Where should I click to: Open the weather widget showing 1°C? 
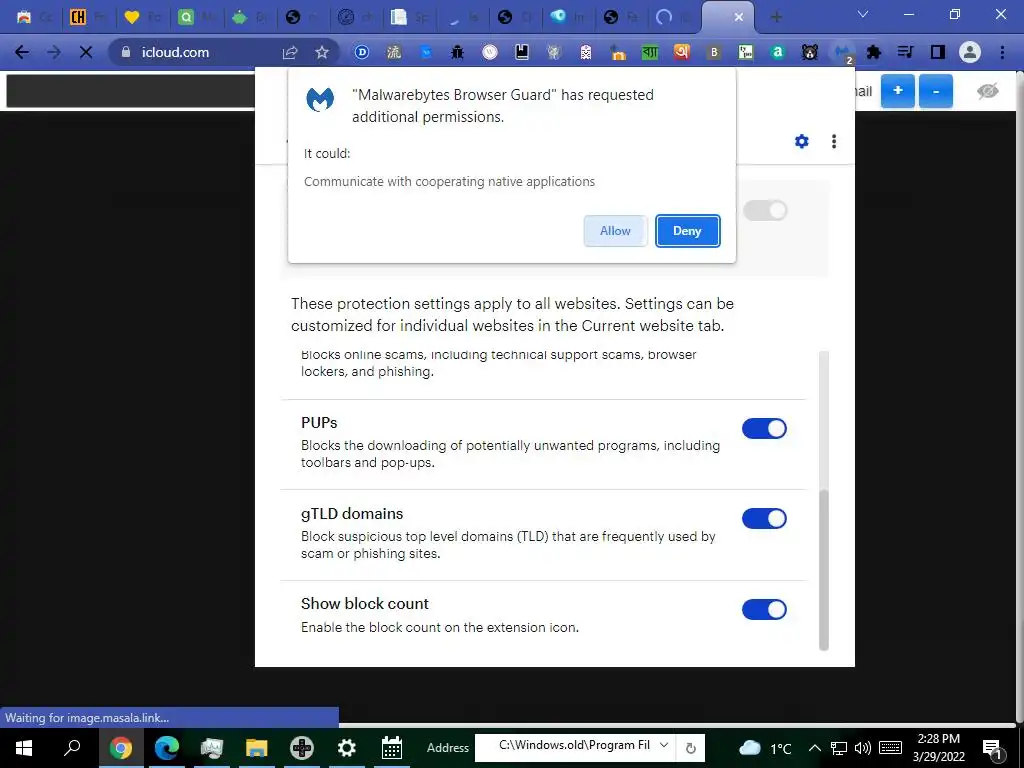tap(765, 748)
